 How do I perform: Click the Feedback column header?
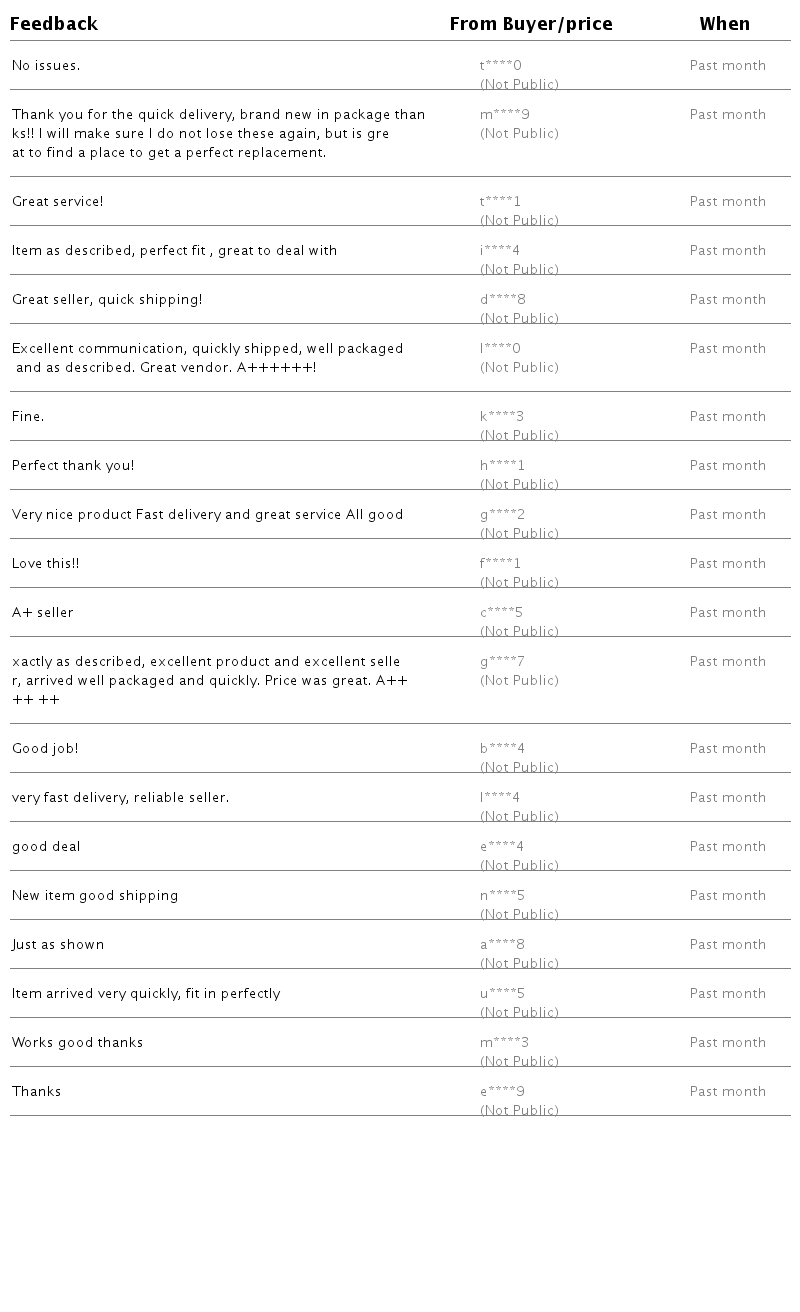[x=54, y=24]
